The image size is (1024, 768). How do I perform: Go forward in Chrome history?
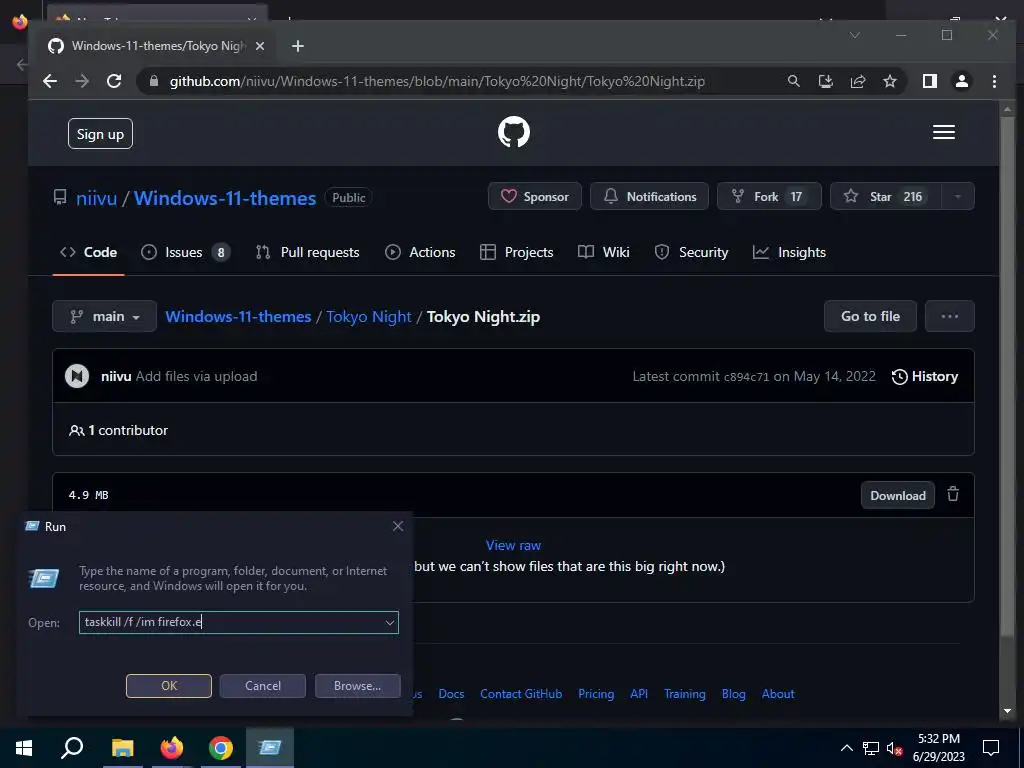[x=82, y=81]
